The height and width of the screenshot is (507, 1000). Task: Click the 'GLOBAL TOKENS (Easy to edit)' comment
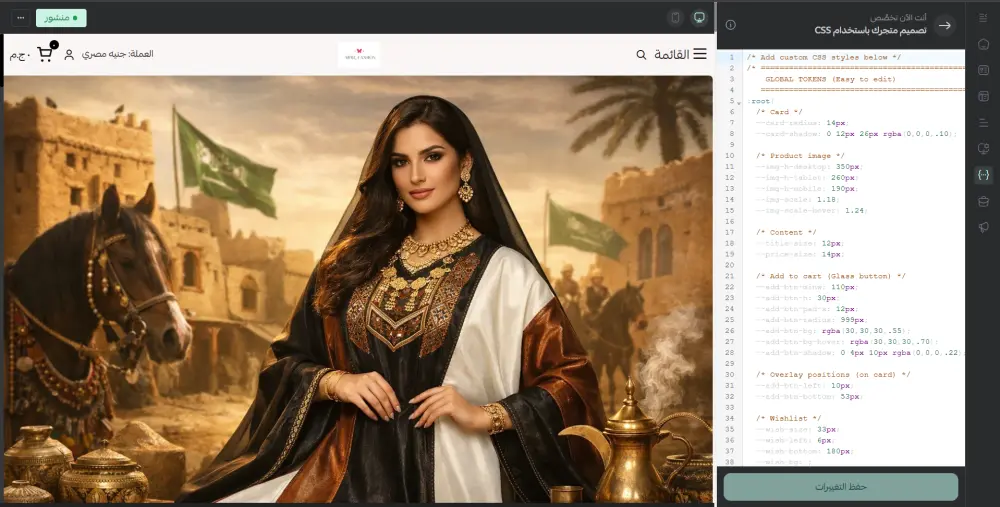(x=830, y=80)
